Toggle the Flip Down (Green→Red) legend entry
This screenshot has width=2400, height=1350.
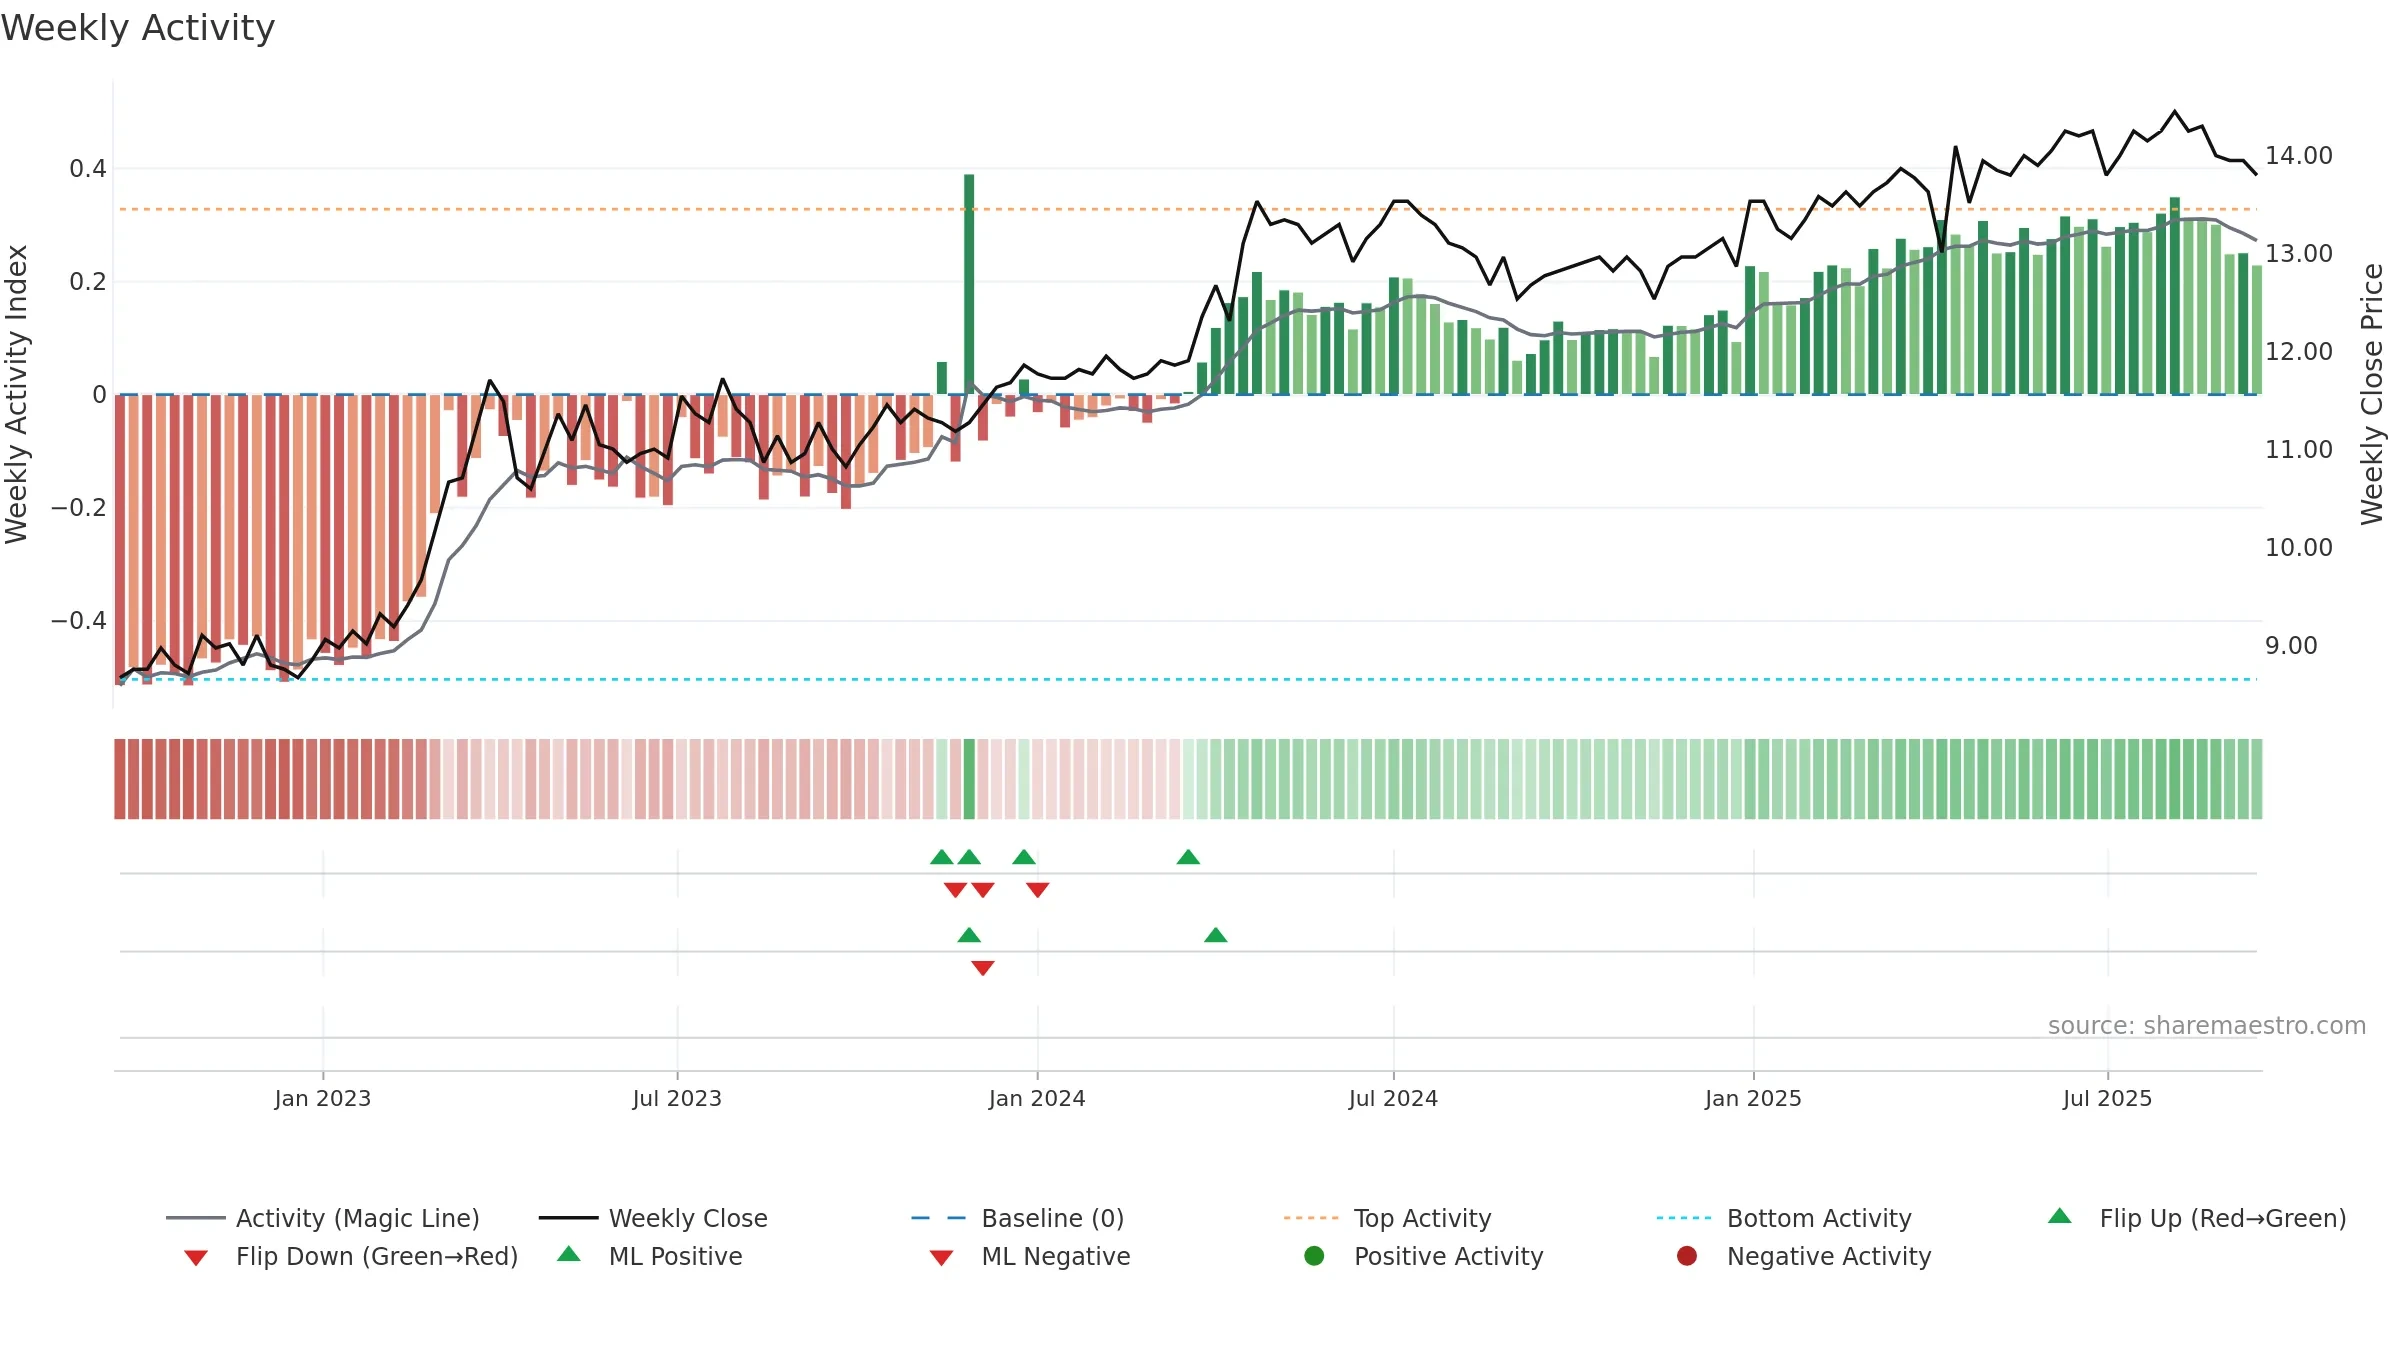pos(351,1256)
